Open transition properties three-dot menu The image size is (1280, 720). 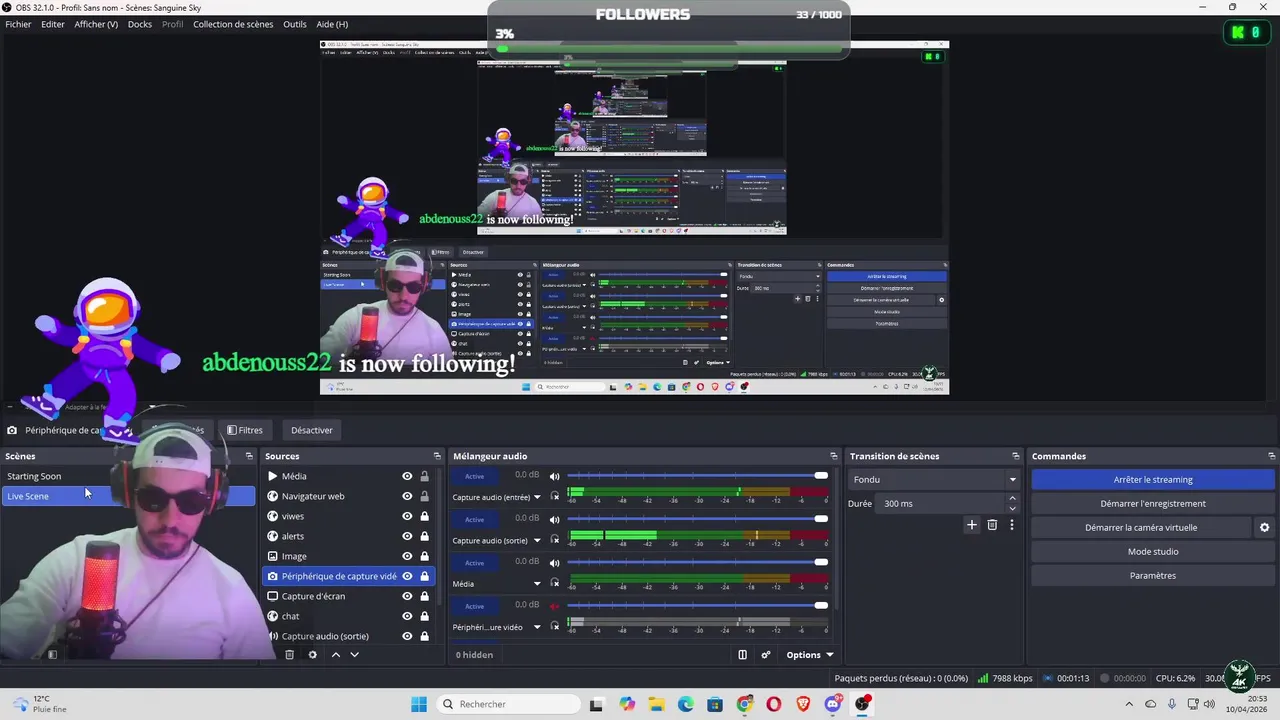click(x=1011, y=525)
